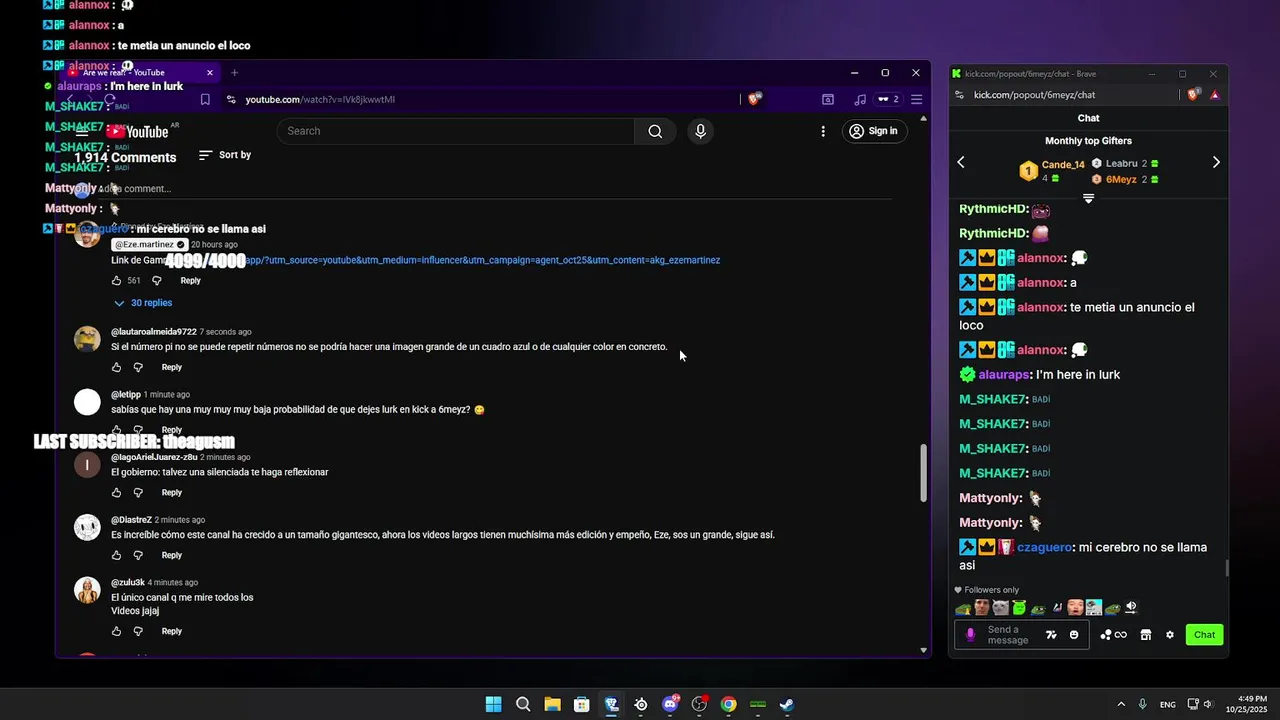Collapse the Monthly top Gifters panel handle
The width and height of the screenshot is (1280, 720).
click(x=1088, y=198)
